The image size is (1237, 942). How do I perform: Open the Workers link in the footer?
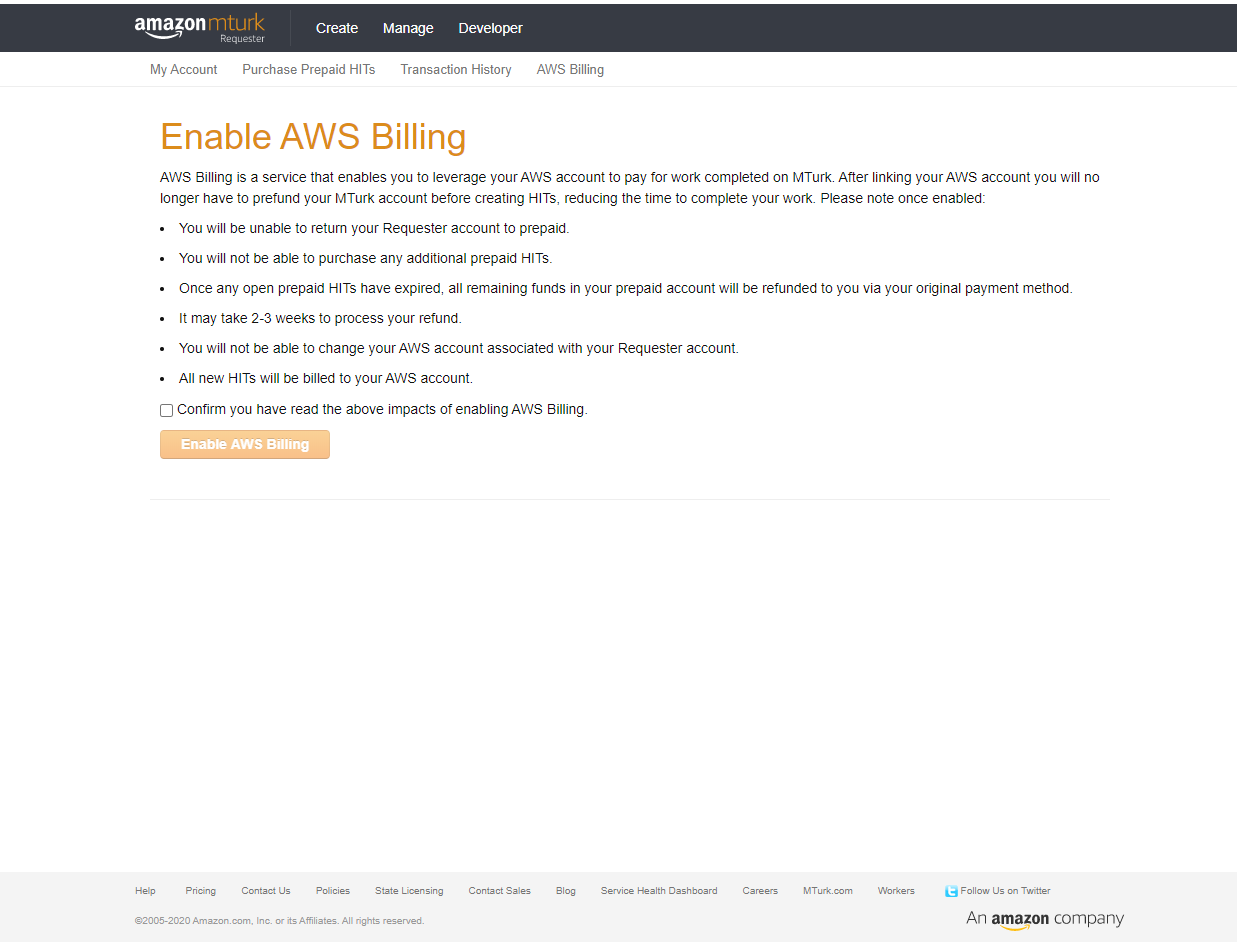[x=895, y=890]
